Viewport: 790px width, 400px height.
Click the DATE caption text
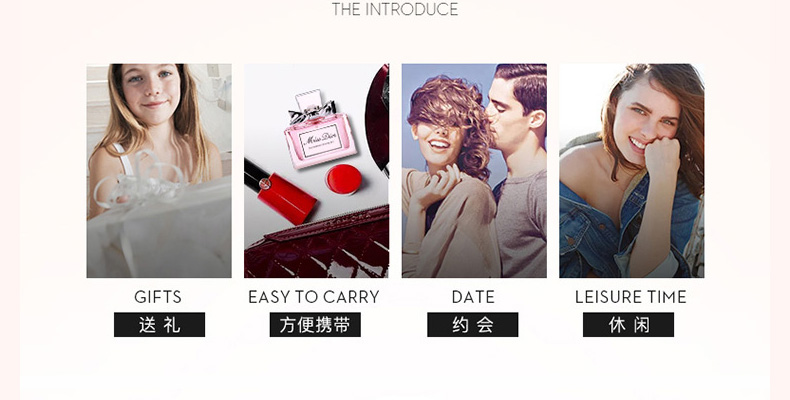[473, 297]
